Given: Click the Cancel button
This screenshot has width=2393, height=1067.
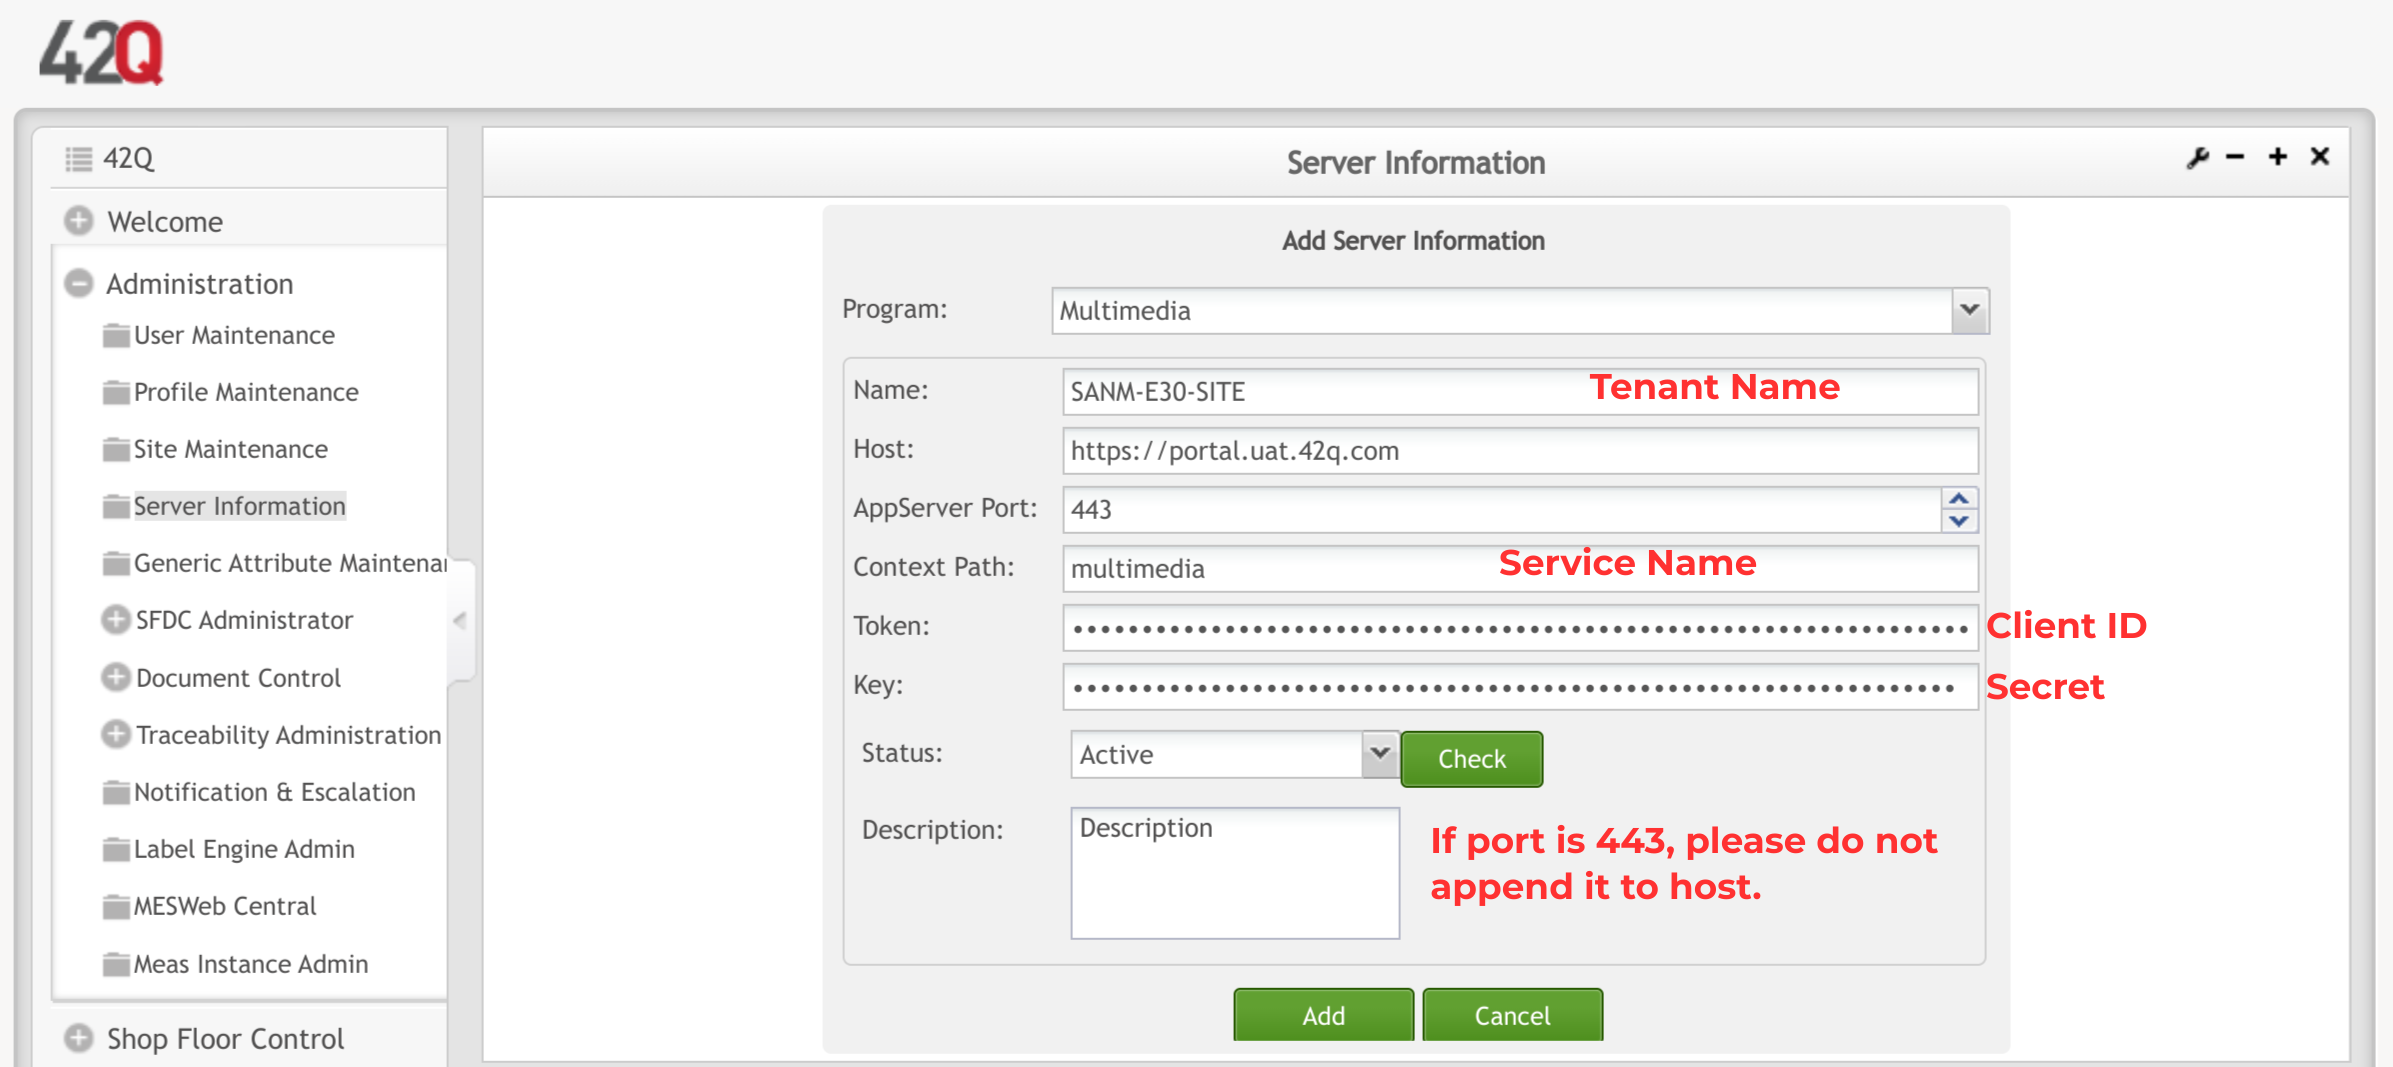Looking at the screenshot, I should point(1512,1015).
